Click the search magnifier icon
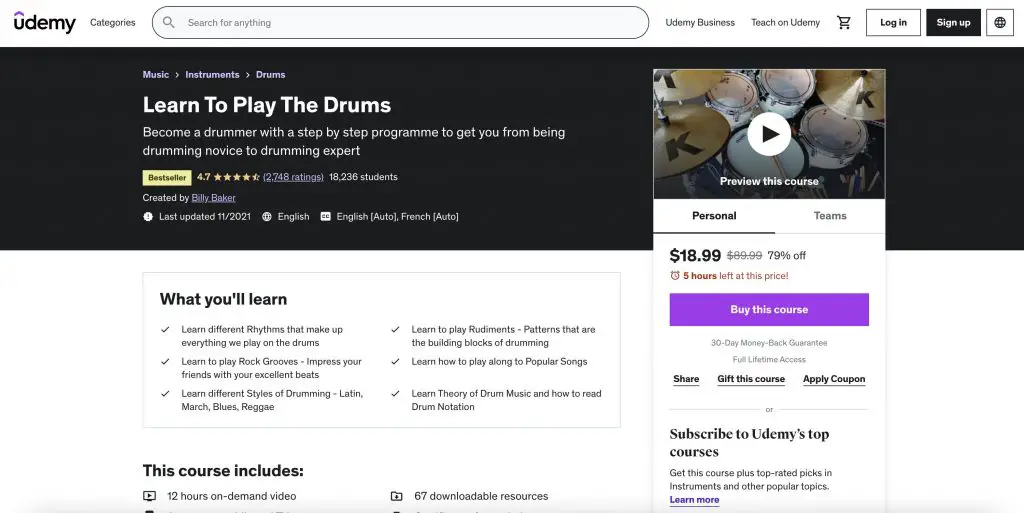The height and width of the screenshot is (513, 1024). pos(168,22)
